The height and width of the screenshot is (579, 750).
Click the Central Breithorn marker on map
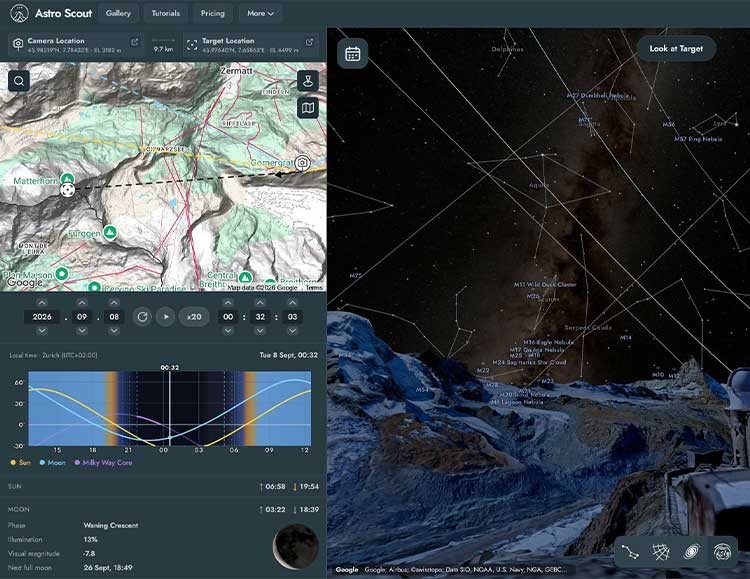tap(245, 277)
